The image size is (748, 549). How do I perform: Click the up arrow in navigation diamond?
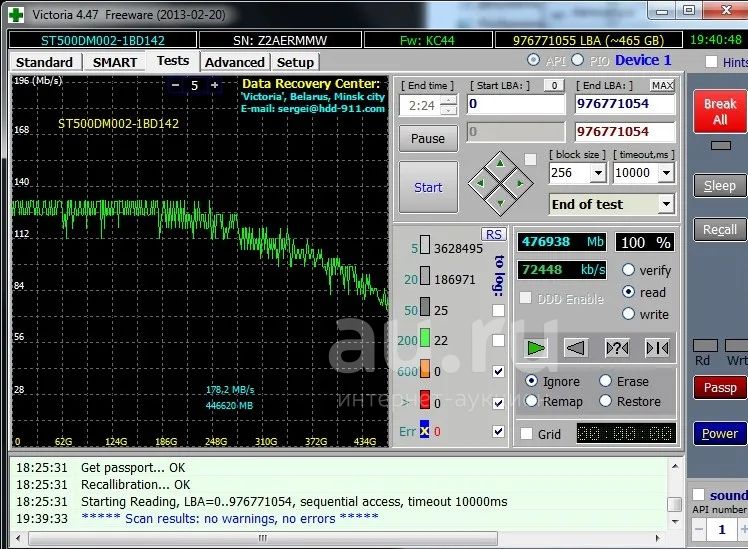click(500, 164)
